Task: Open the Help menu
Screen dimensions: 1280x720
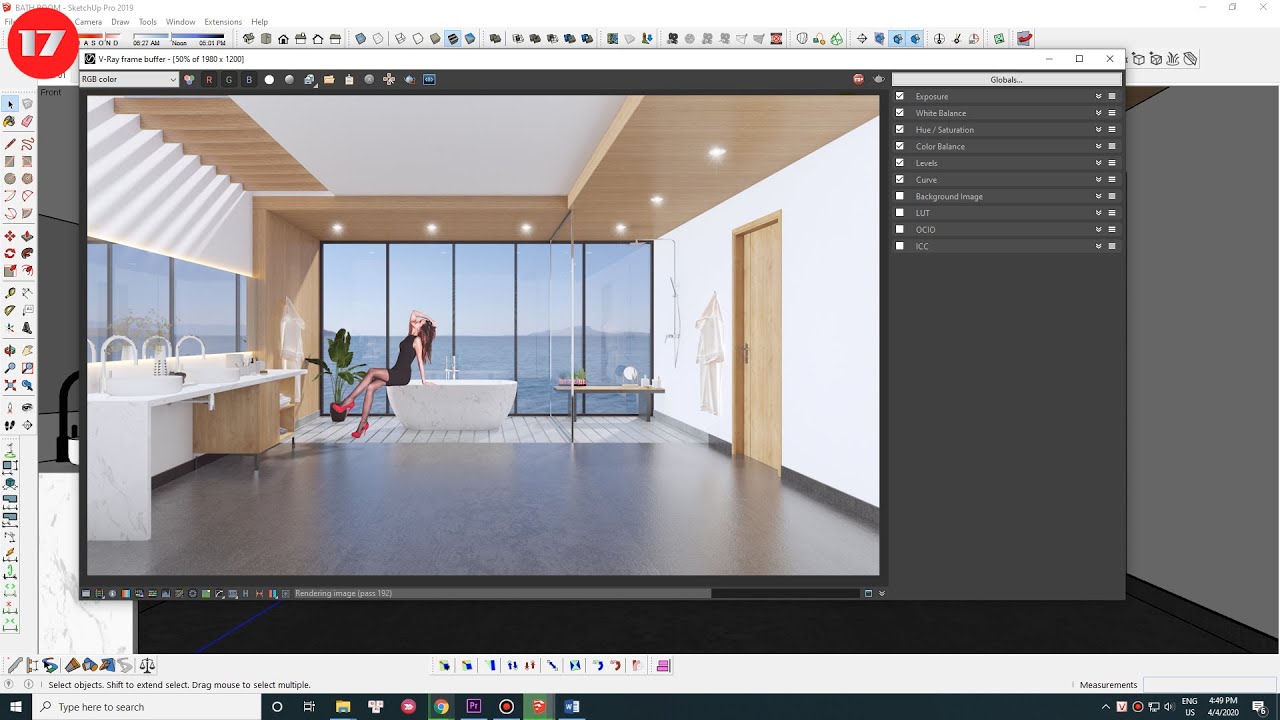Action: (259, 21)
